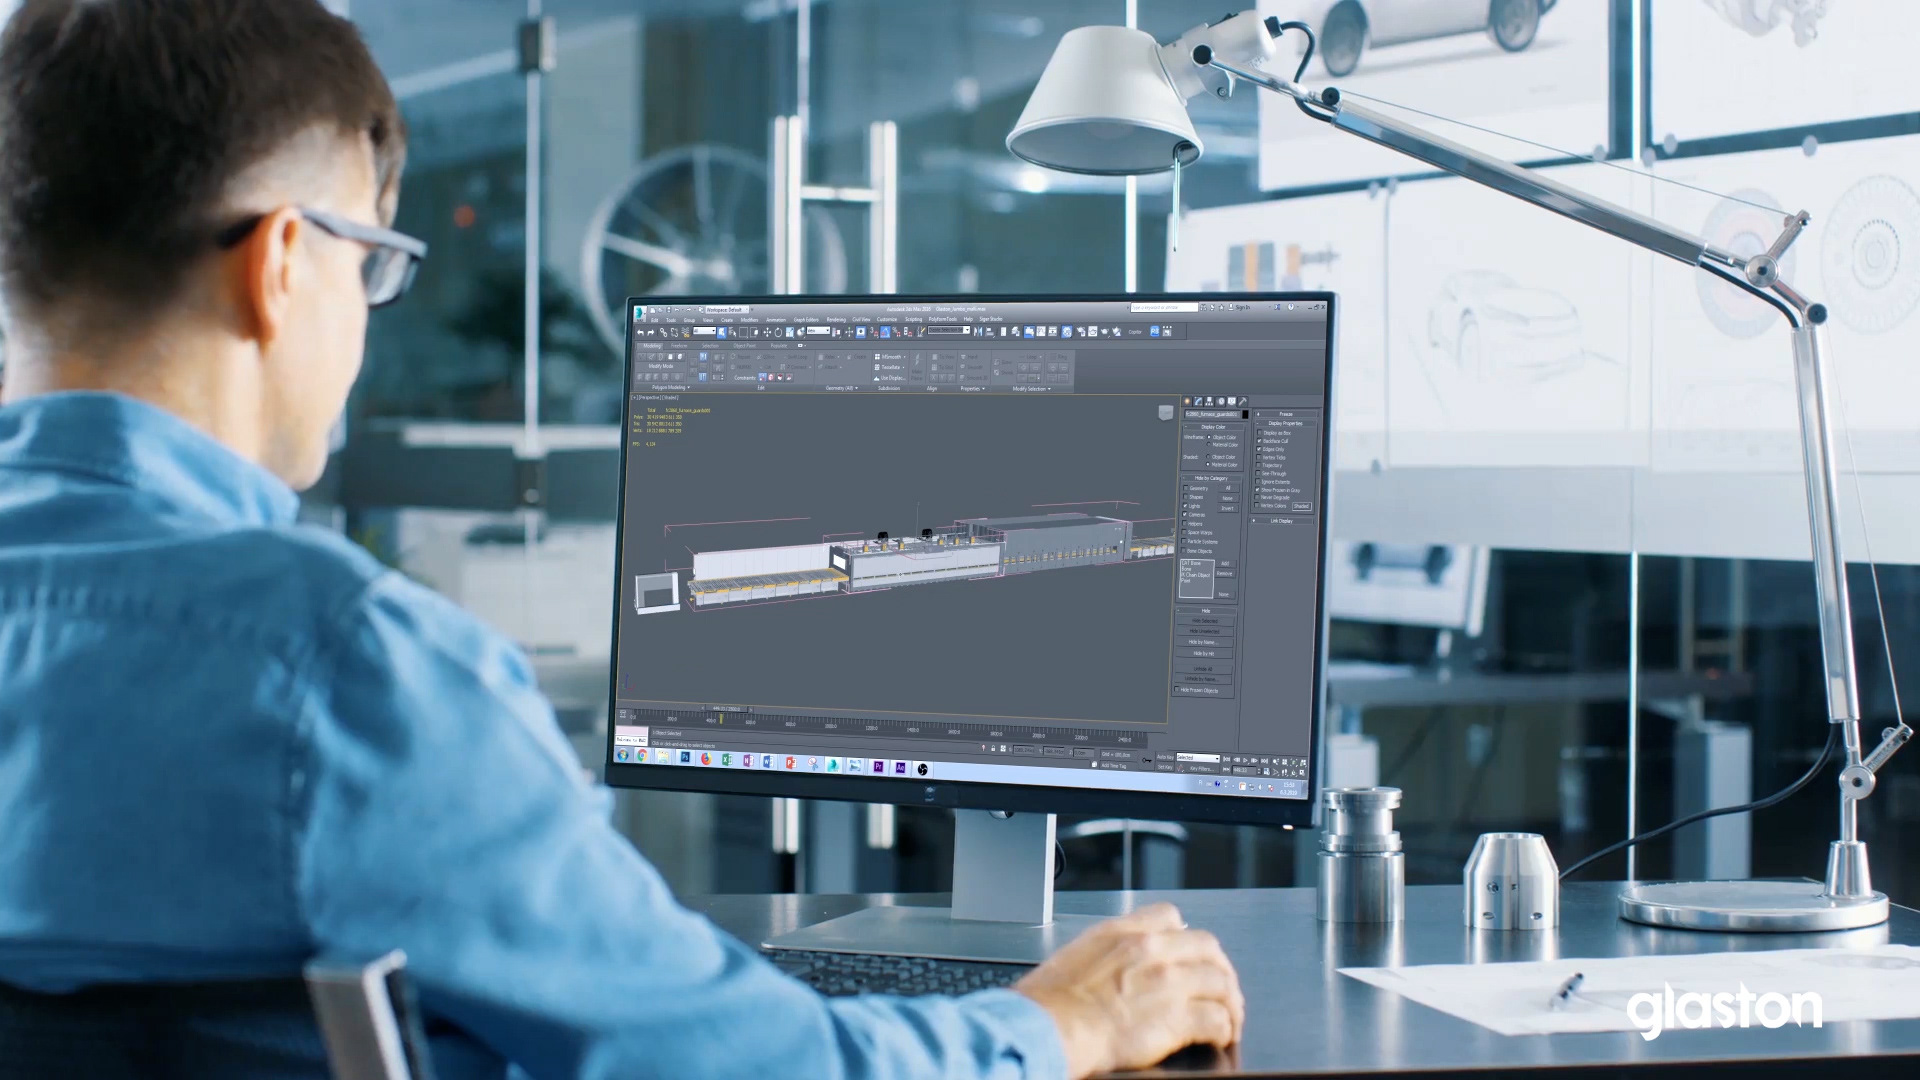Click the Hide Selected button
Viewport: 1920px width, 1080px height.
point(1205,621)
